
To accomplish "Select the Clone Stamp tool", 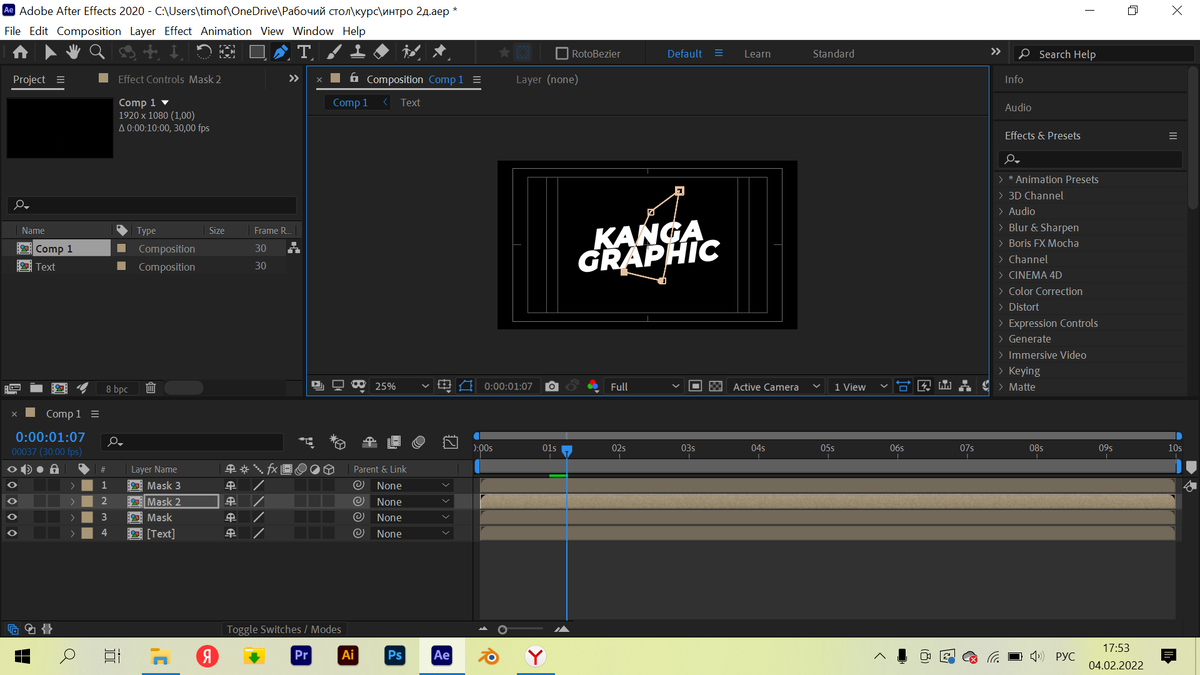I will point(357,52).
